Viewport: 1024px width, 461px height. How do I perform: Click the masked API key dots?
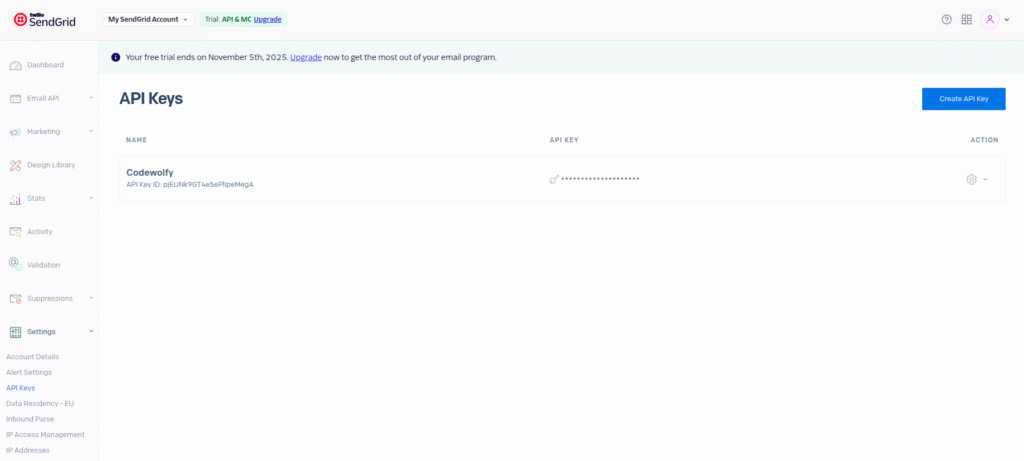[x=600, y=179]
